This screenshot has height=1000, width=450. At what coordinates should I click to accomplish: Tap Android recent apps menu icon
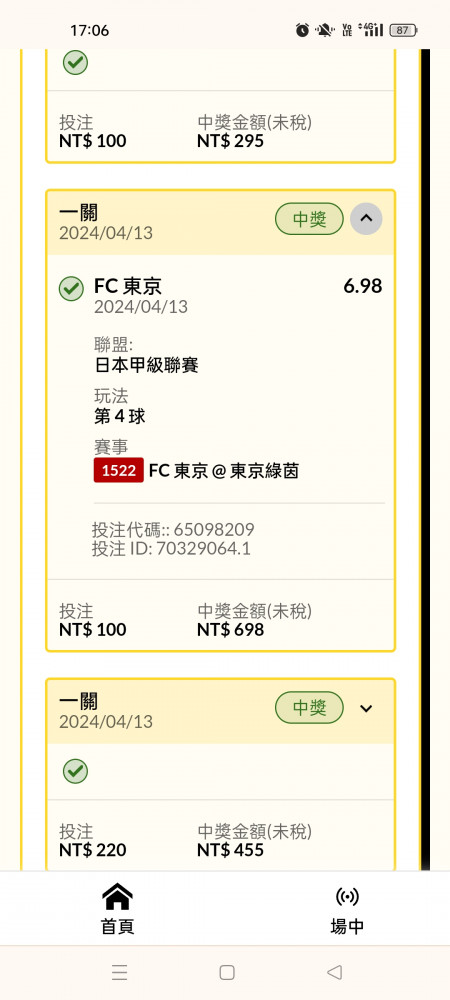119,972
